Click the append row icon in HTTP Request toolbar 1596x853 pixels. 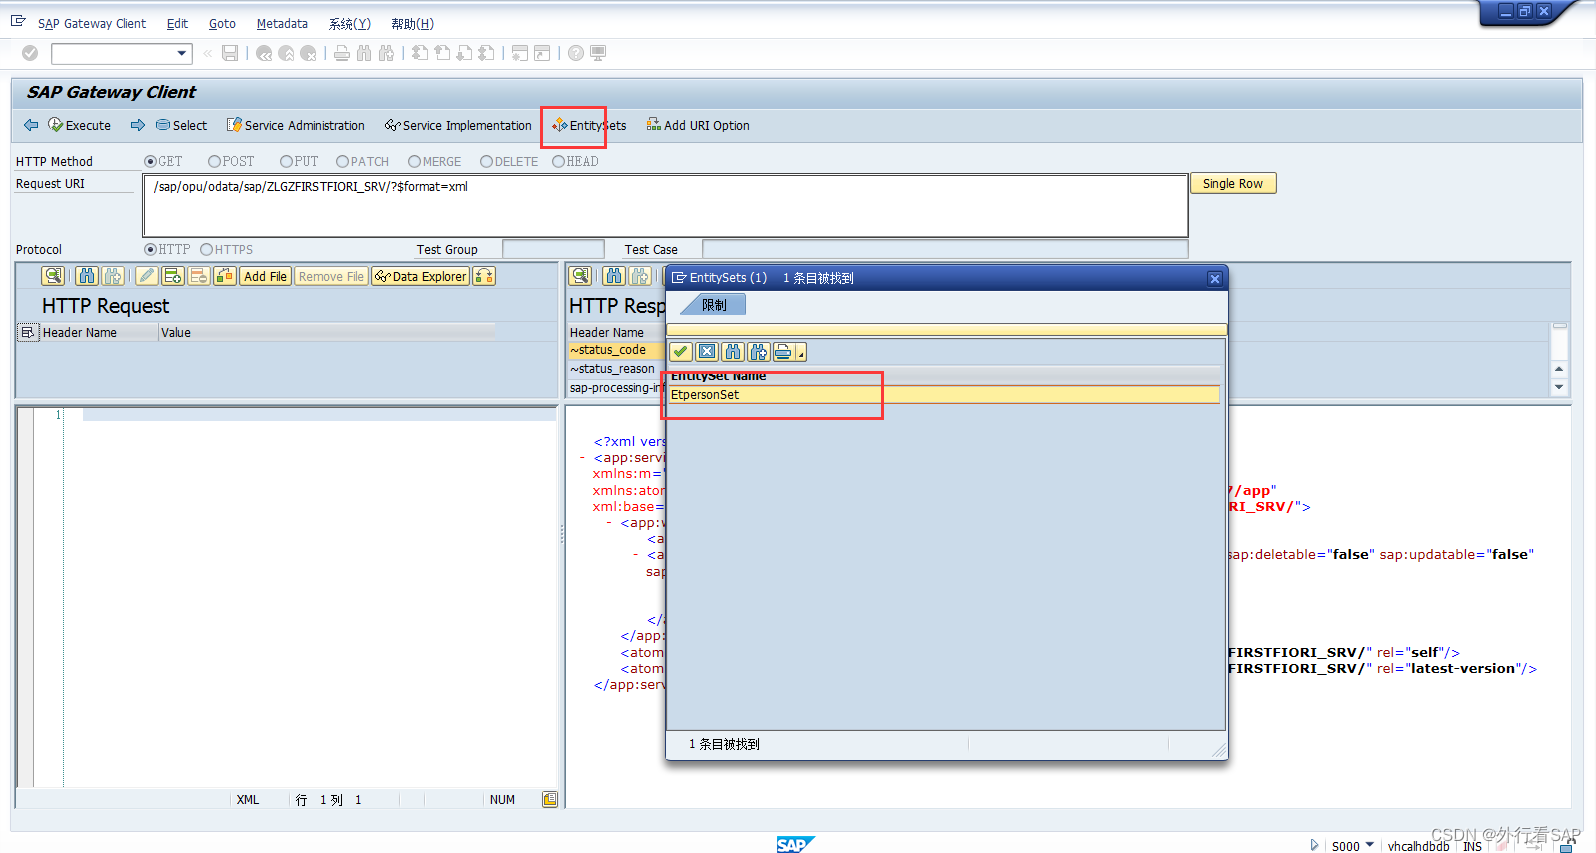coord(173,276)
